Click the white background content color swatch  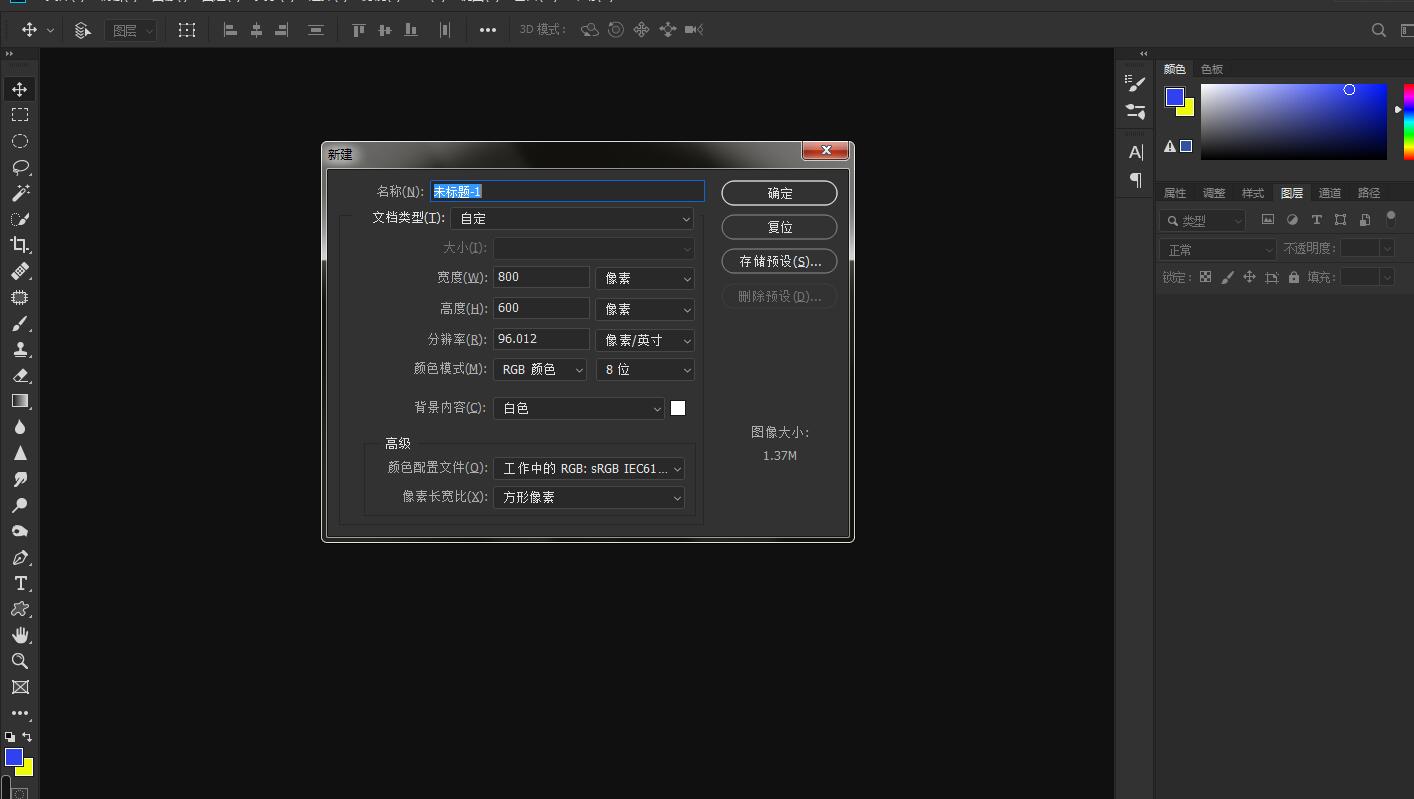(678, 408)
